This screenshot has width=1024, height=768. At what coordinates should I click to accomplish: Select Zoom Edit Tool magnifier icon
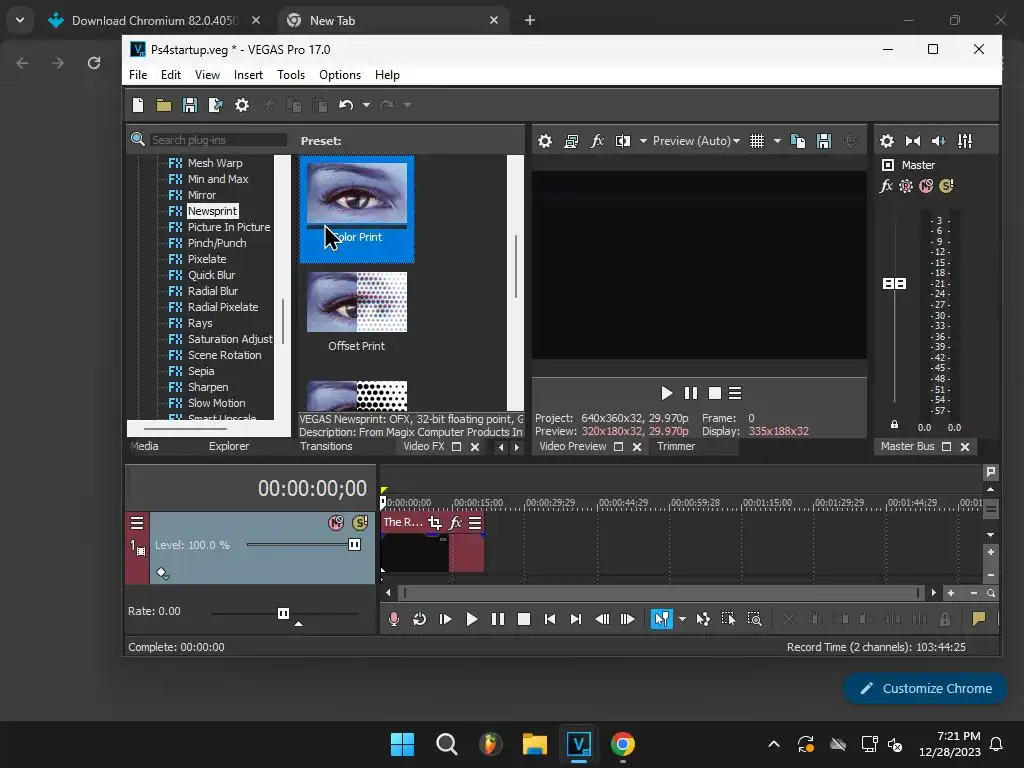[x=754, y=619]
